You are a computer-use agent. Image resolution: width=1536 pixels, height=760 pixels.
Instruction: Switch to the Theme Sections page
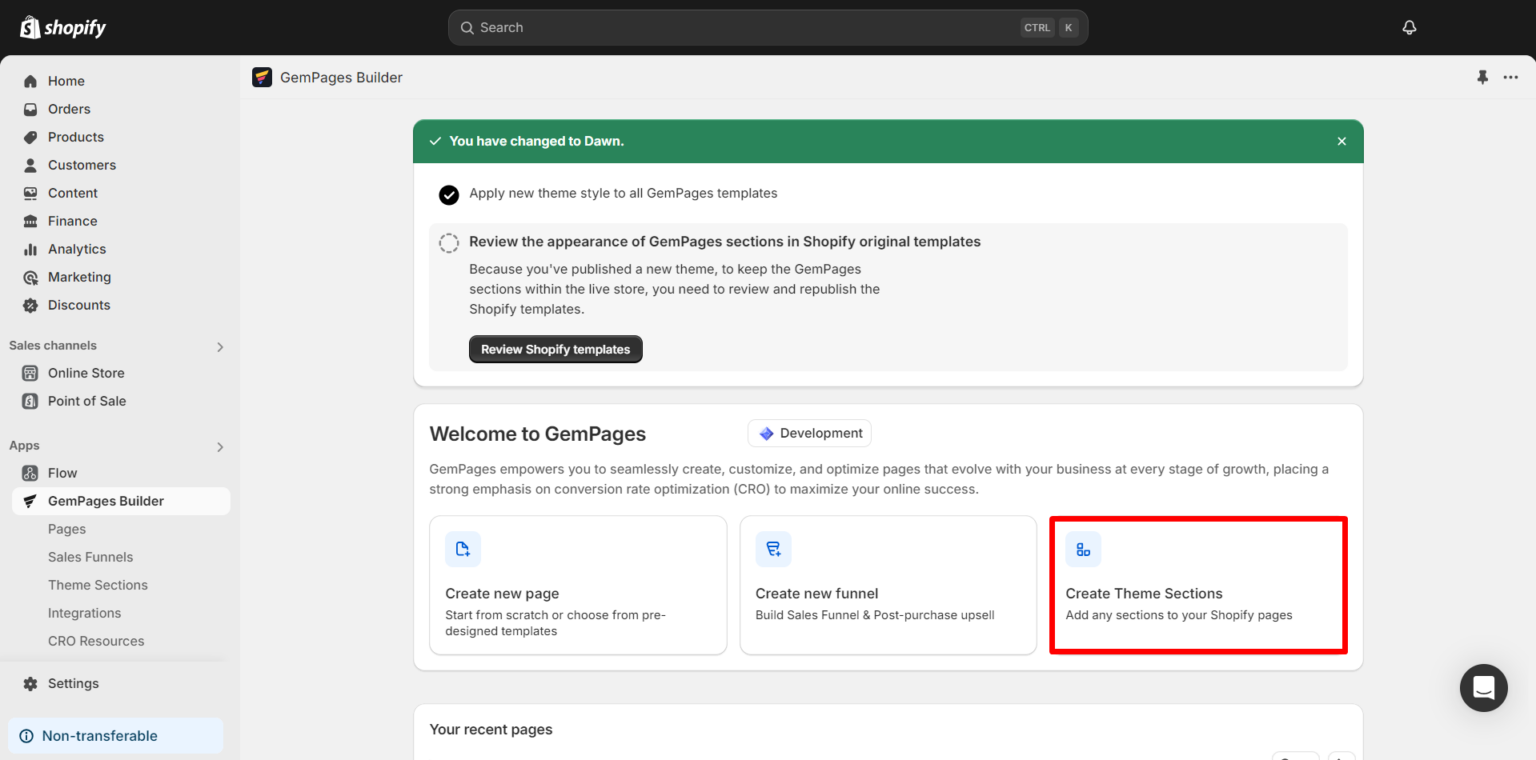click(97, 584)
